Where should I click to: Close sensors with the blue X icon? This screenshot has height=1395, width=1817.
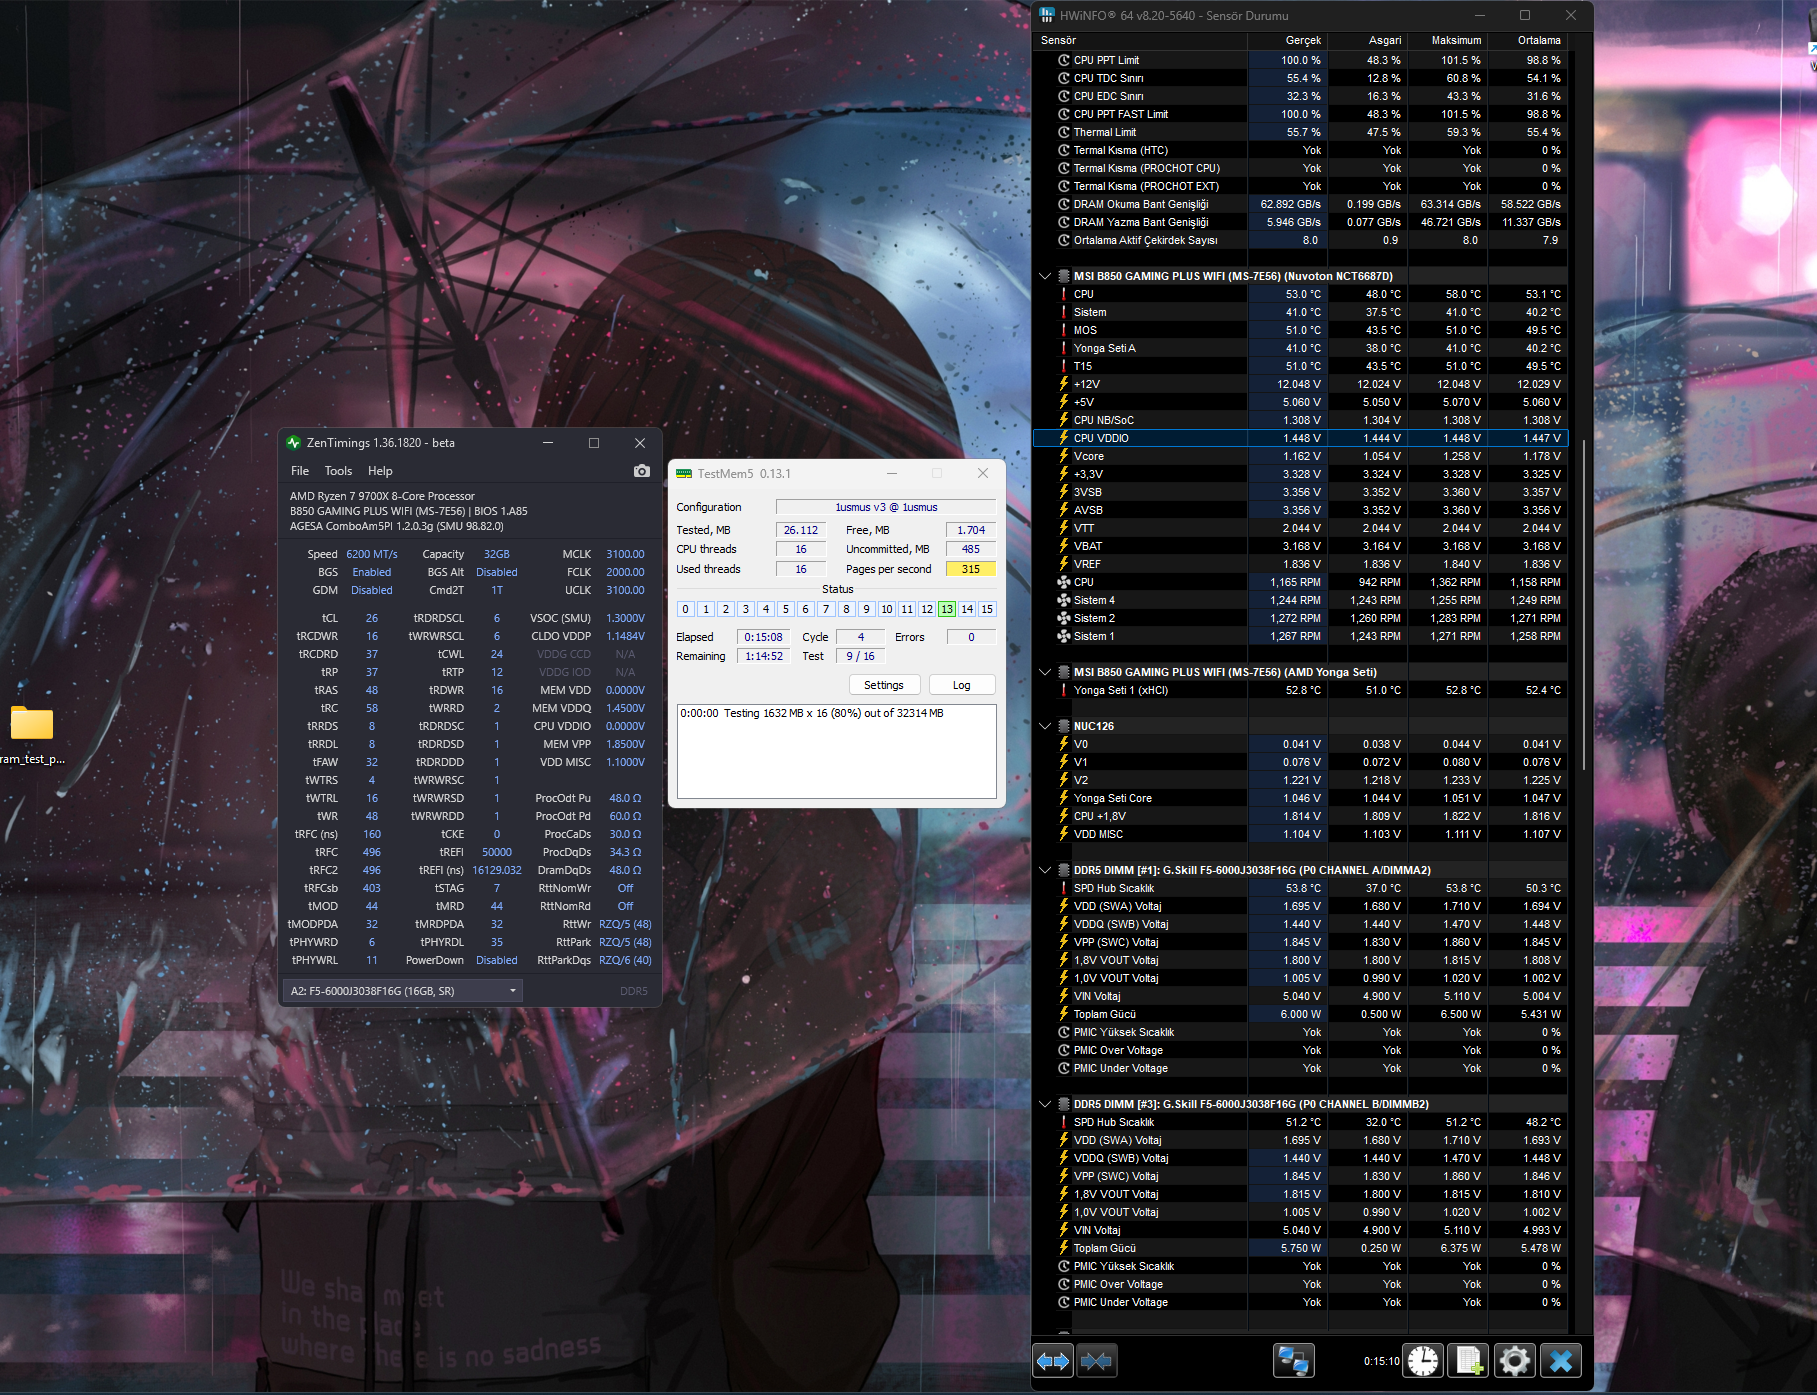tap(1561, 1361)
